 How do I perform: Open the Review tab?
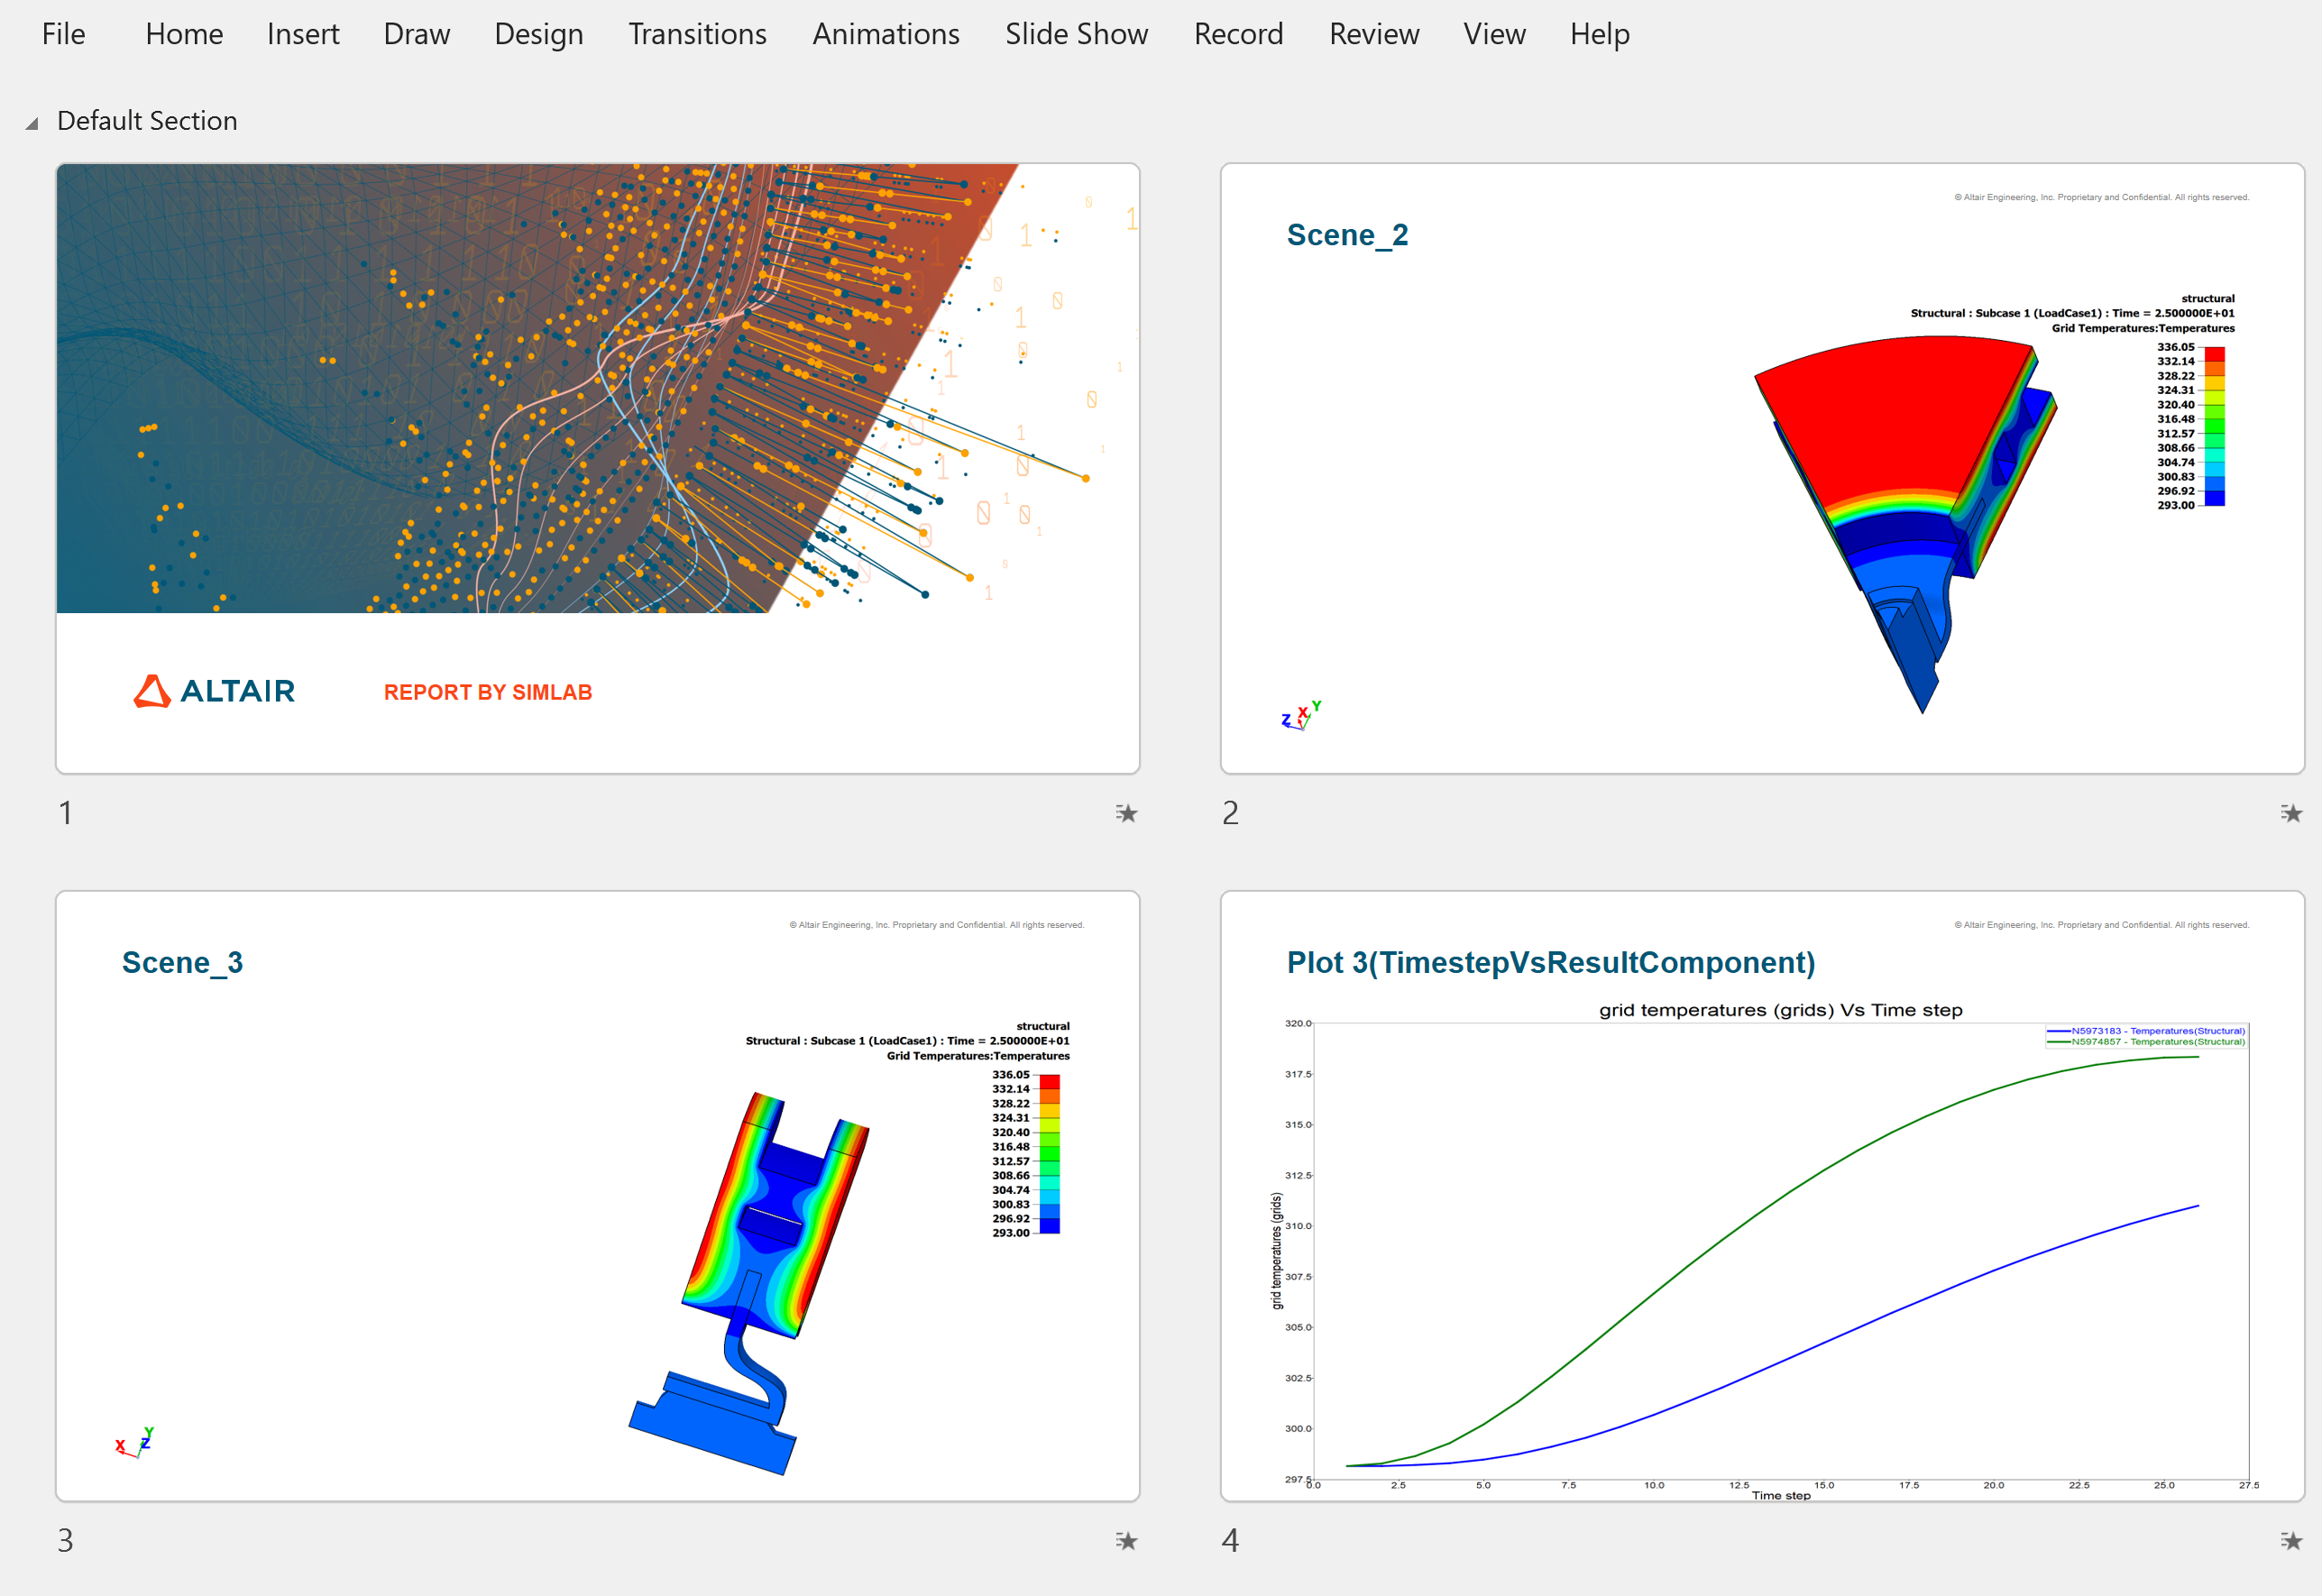[1373, 34]
